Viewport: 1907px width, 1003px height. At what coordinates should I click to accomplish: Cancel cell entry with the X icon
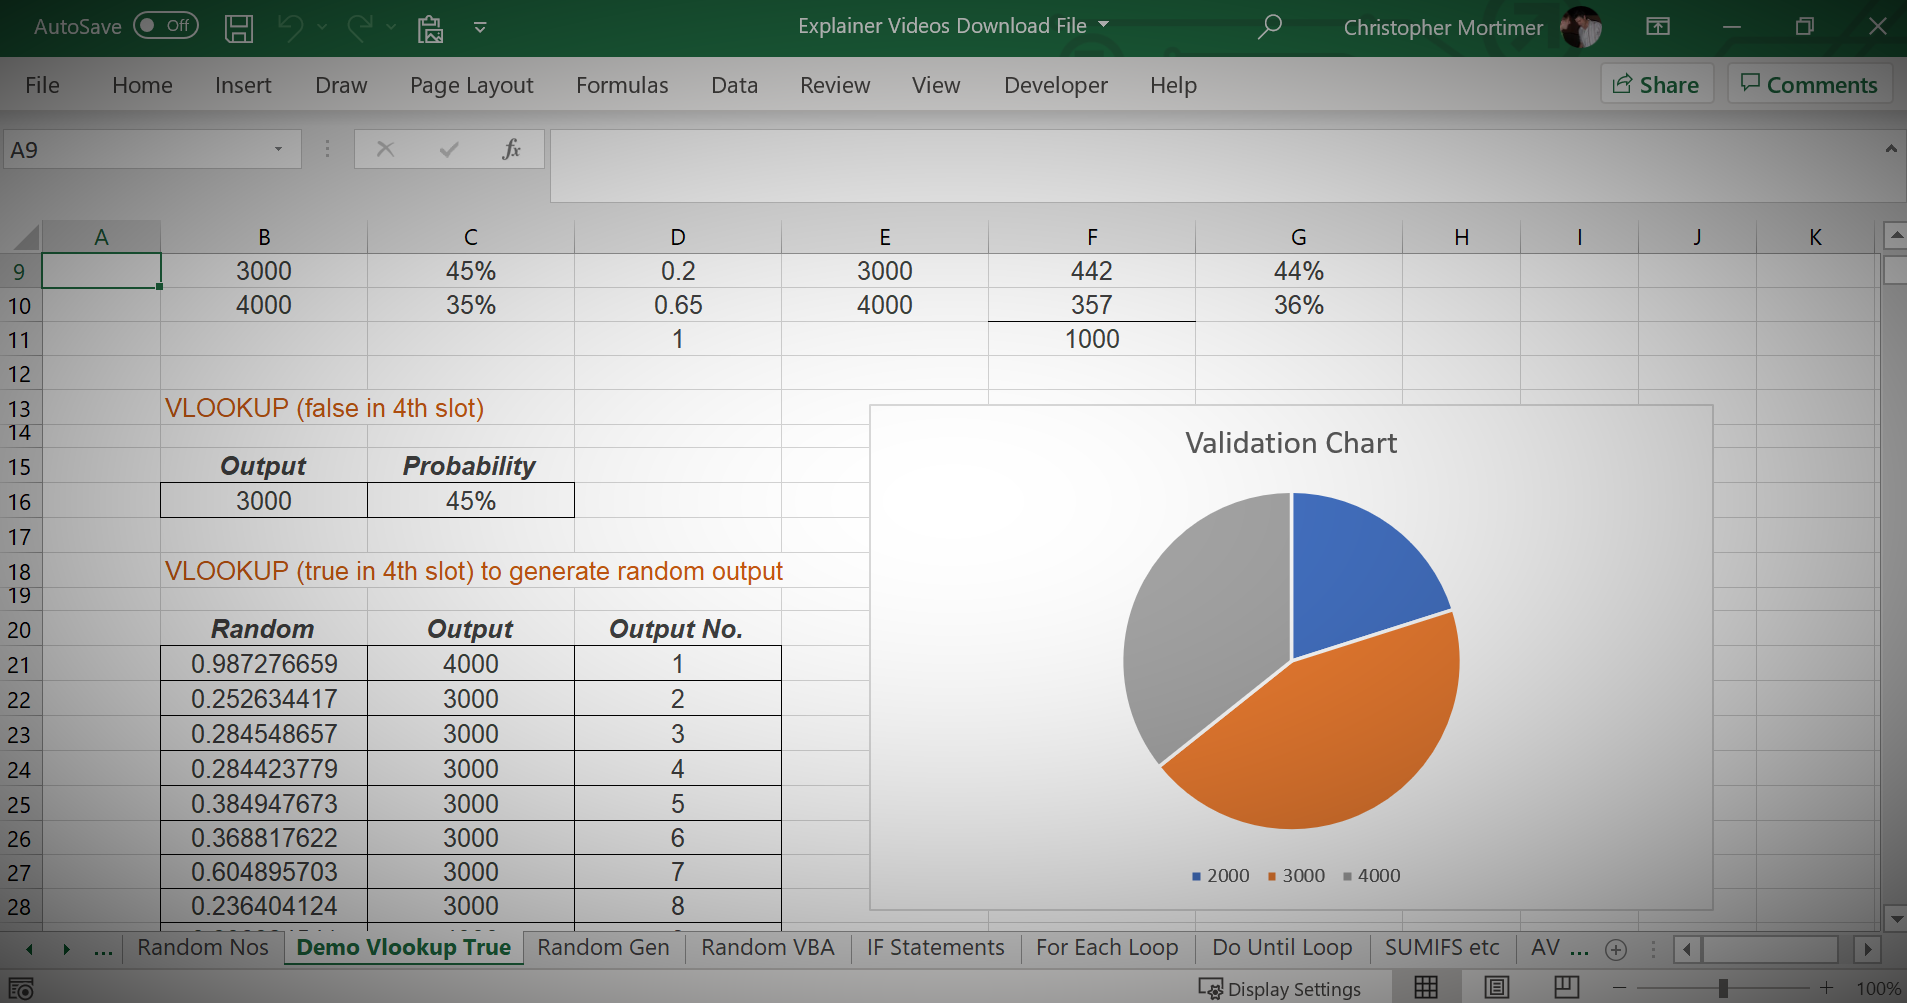point(385,149)
